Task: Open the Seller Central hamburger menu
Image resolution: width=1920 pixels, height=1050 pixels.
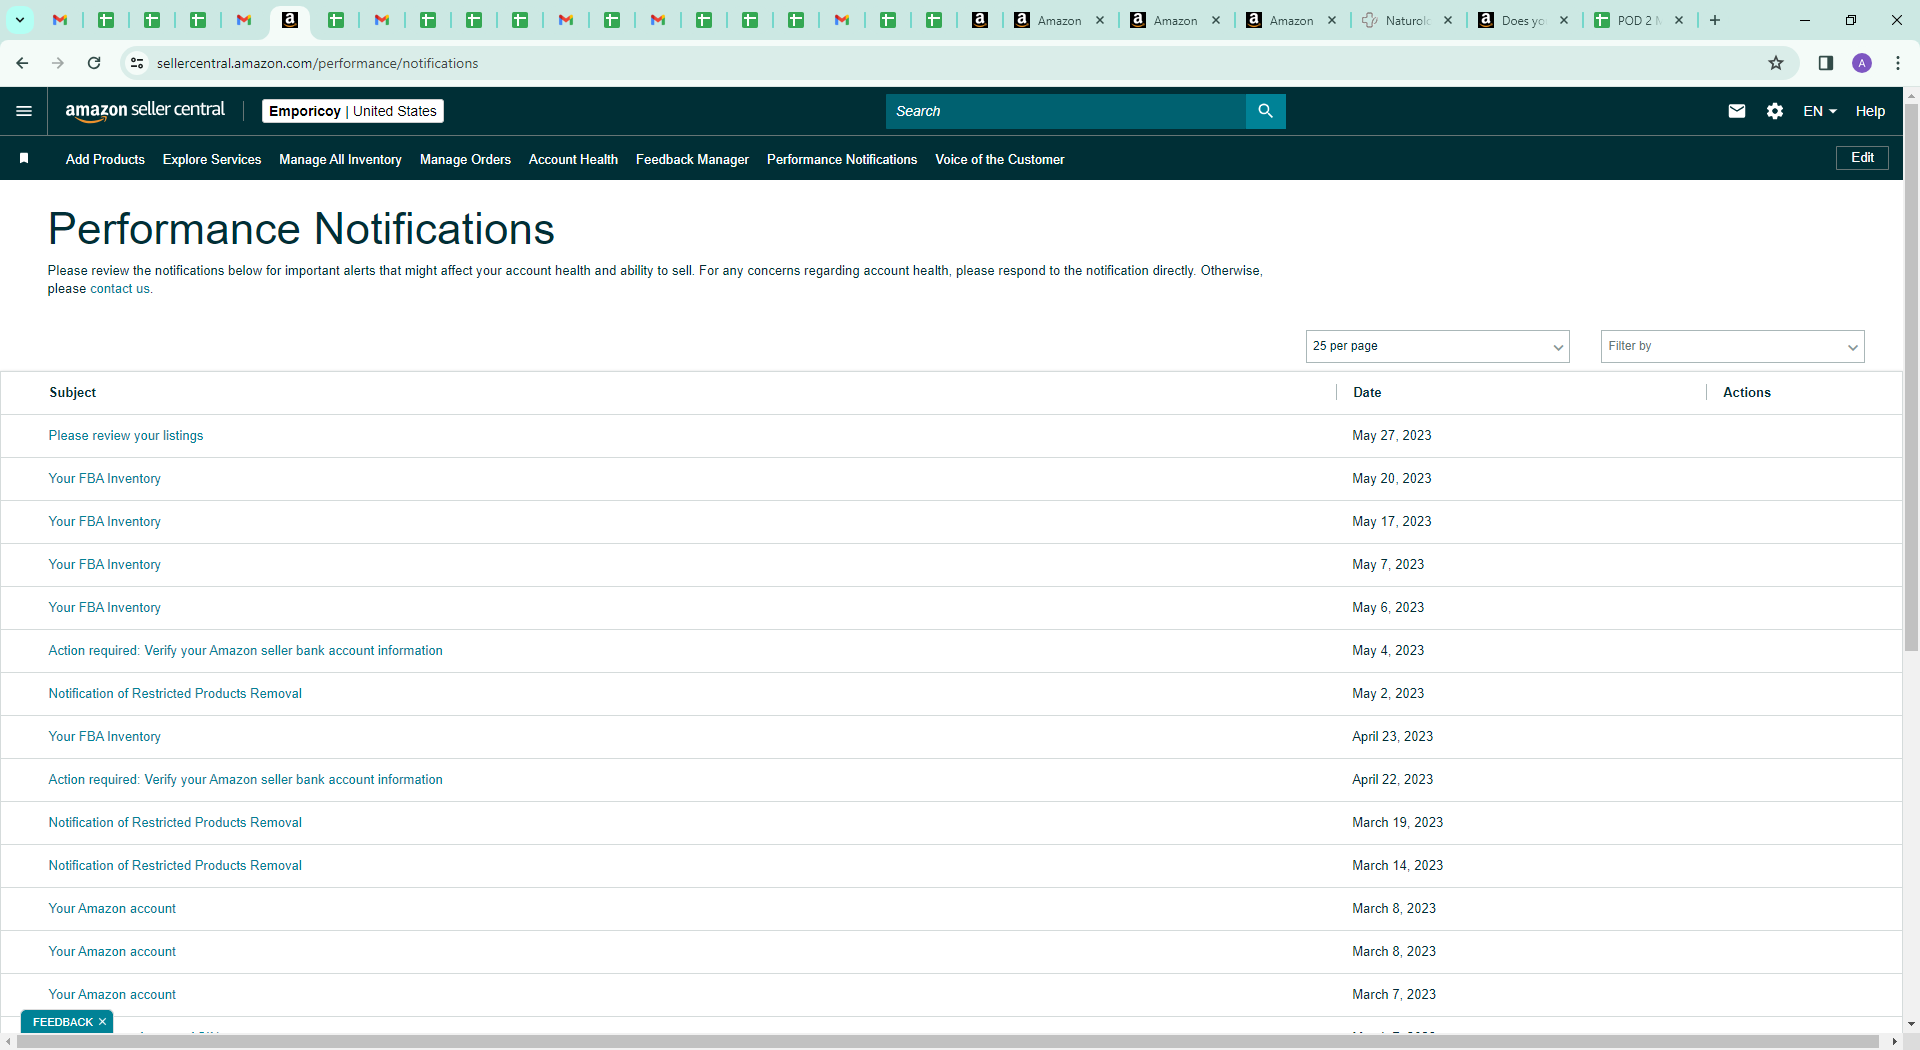Action: [x=24, y=111]
